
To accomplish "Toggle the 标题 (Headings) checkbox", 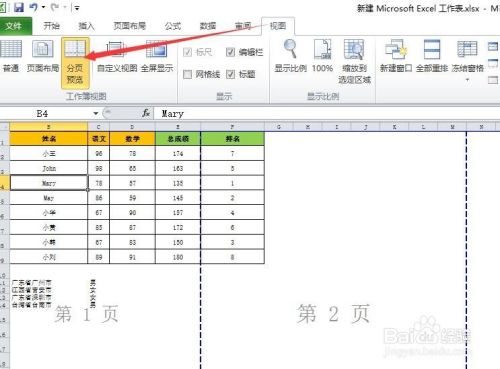I will 230,74.
